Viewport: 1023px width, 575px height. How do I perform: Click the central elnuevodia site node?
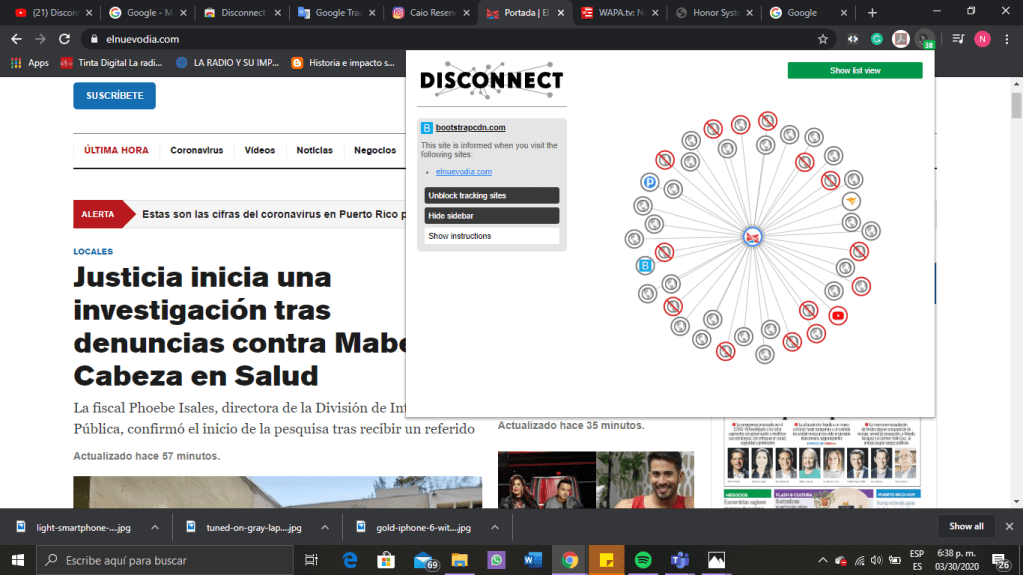[x=753, y=236]
